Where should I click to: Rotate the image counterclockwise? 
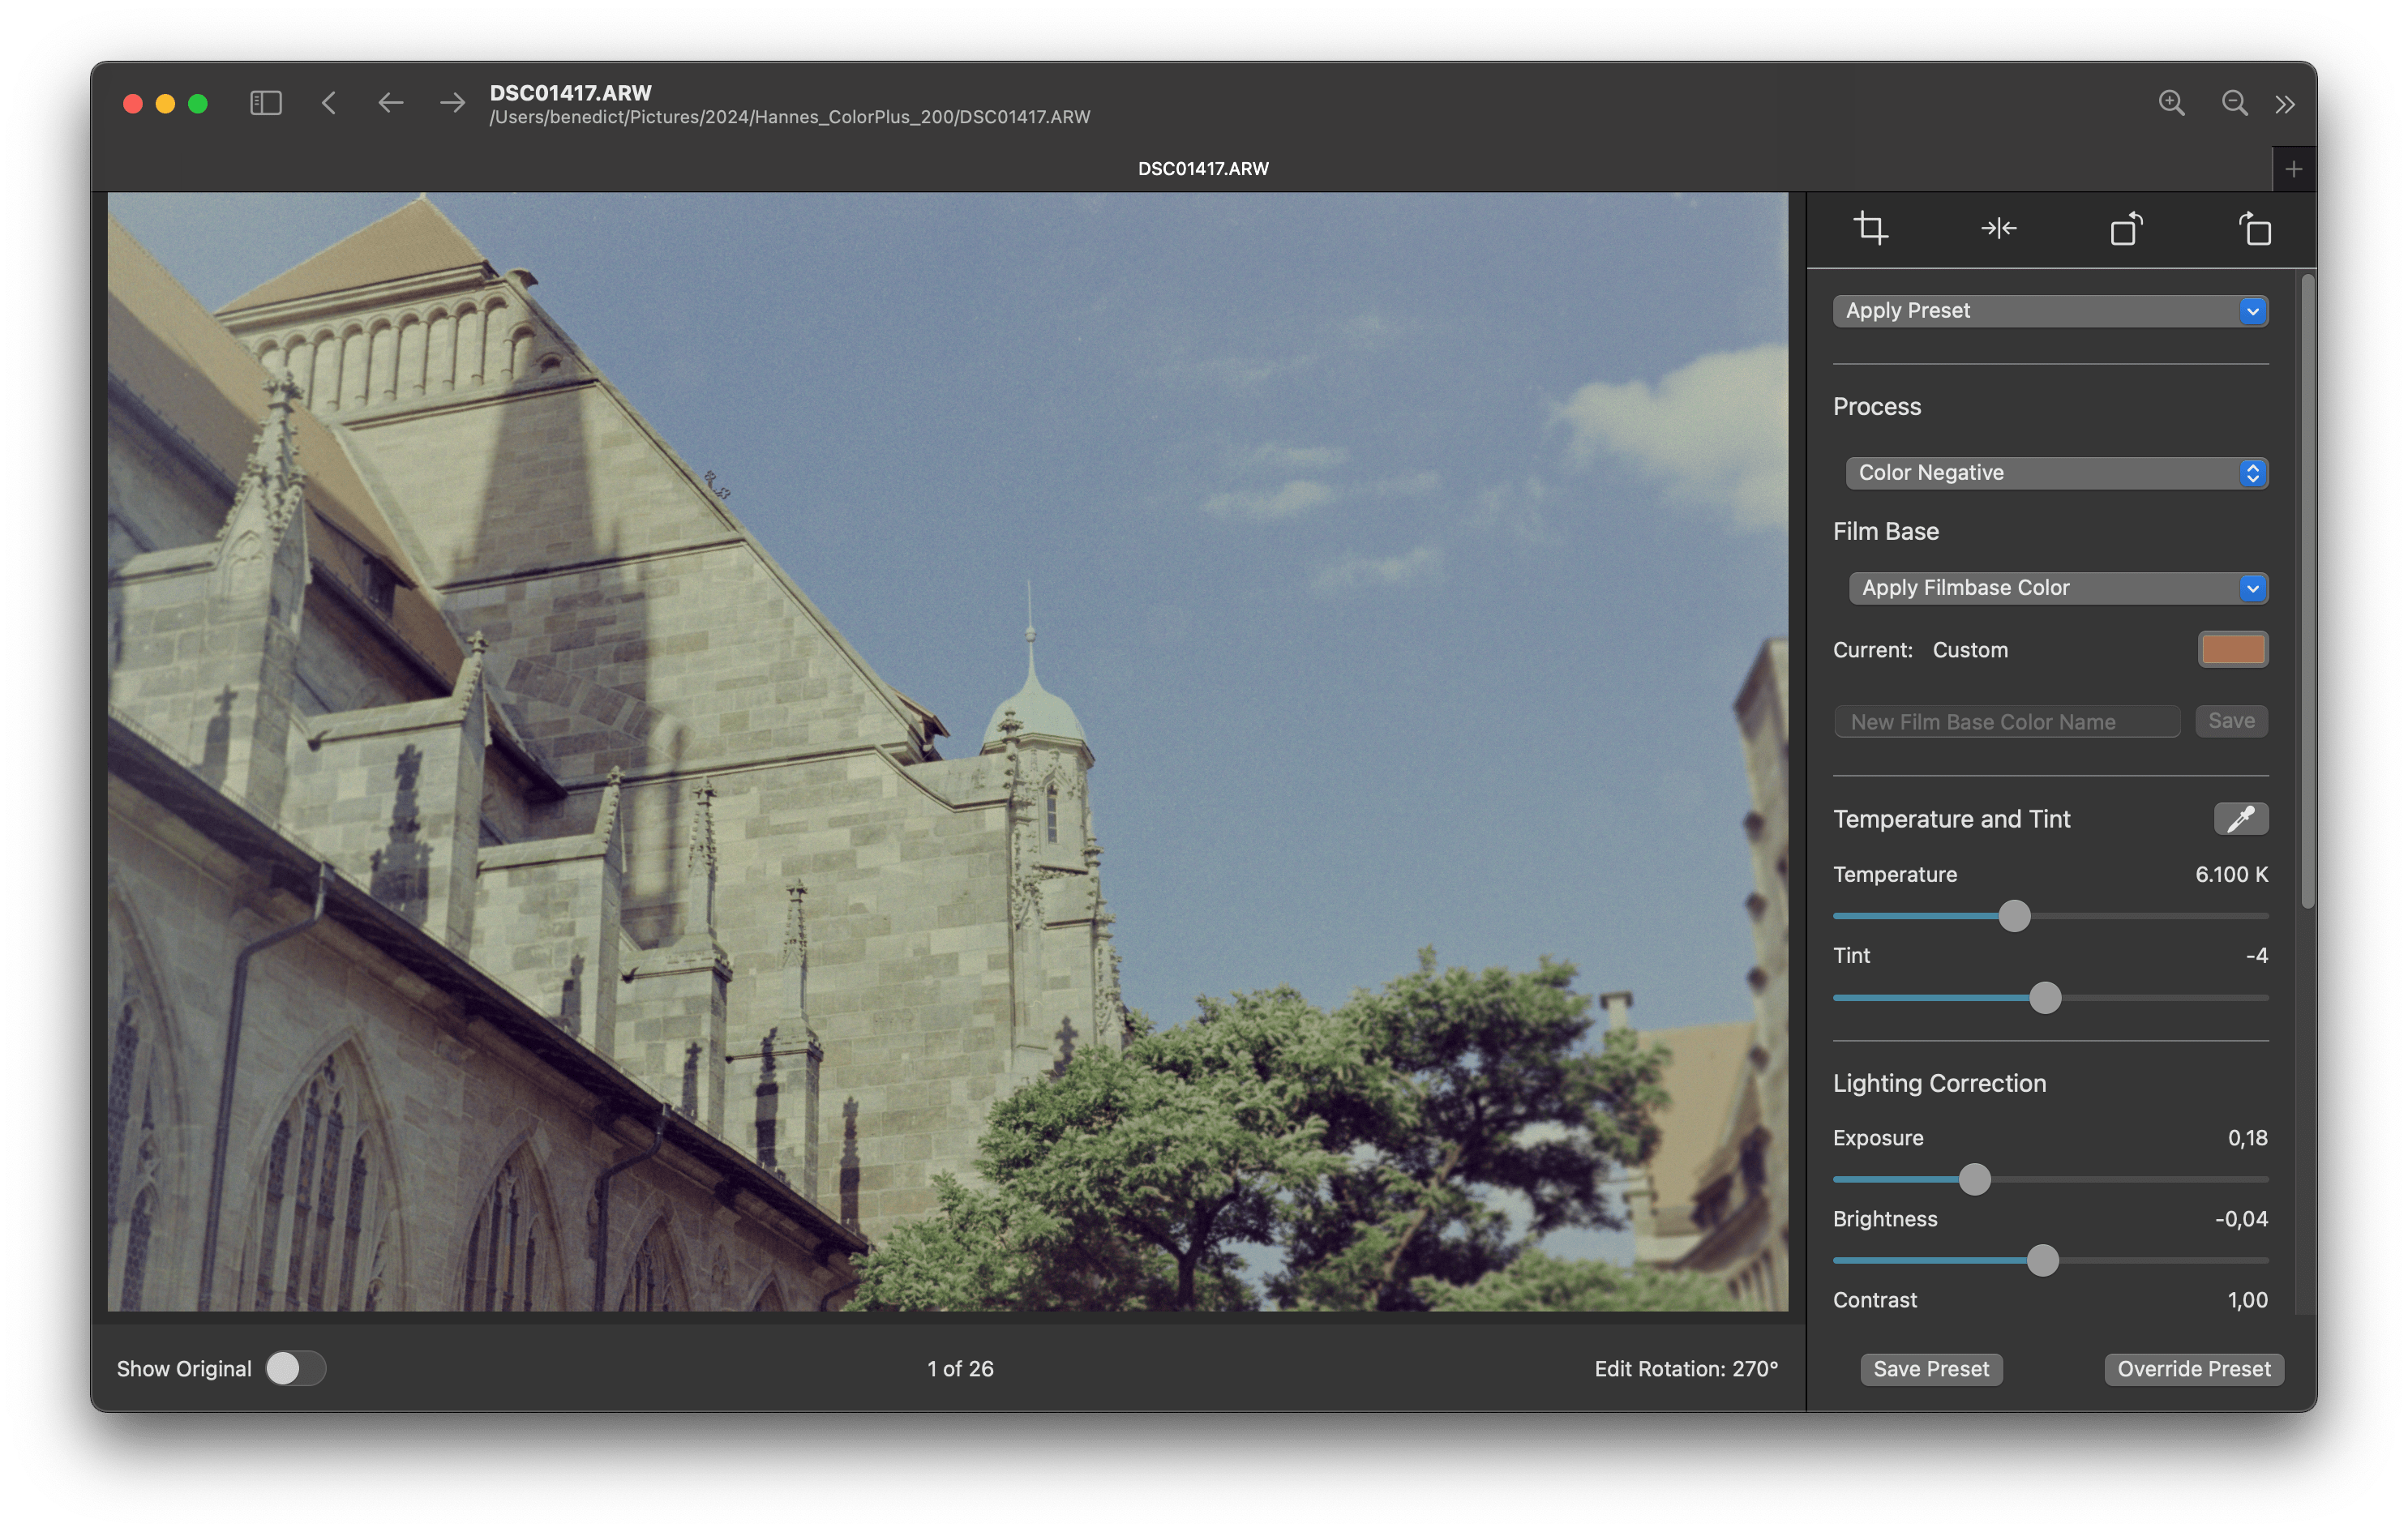(2126, 229)
